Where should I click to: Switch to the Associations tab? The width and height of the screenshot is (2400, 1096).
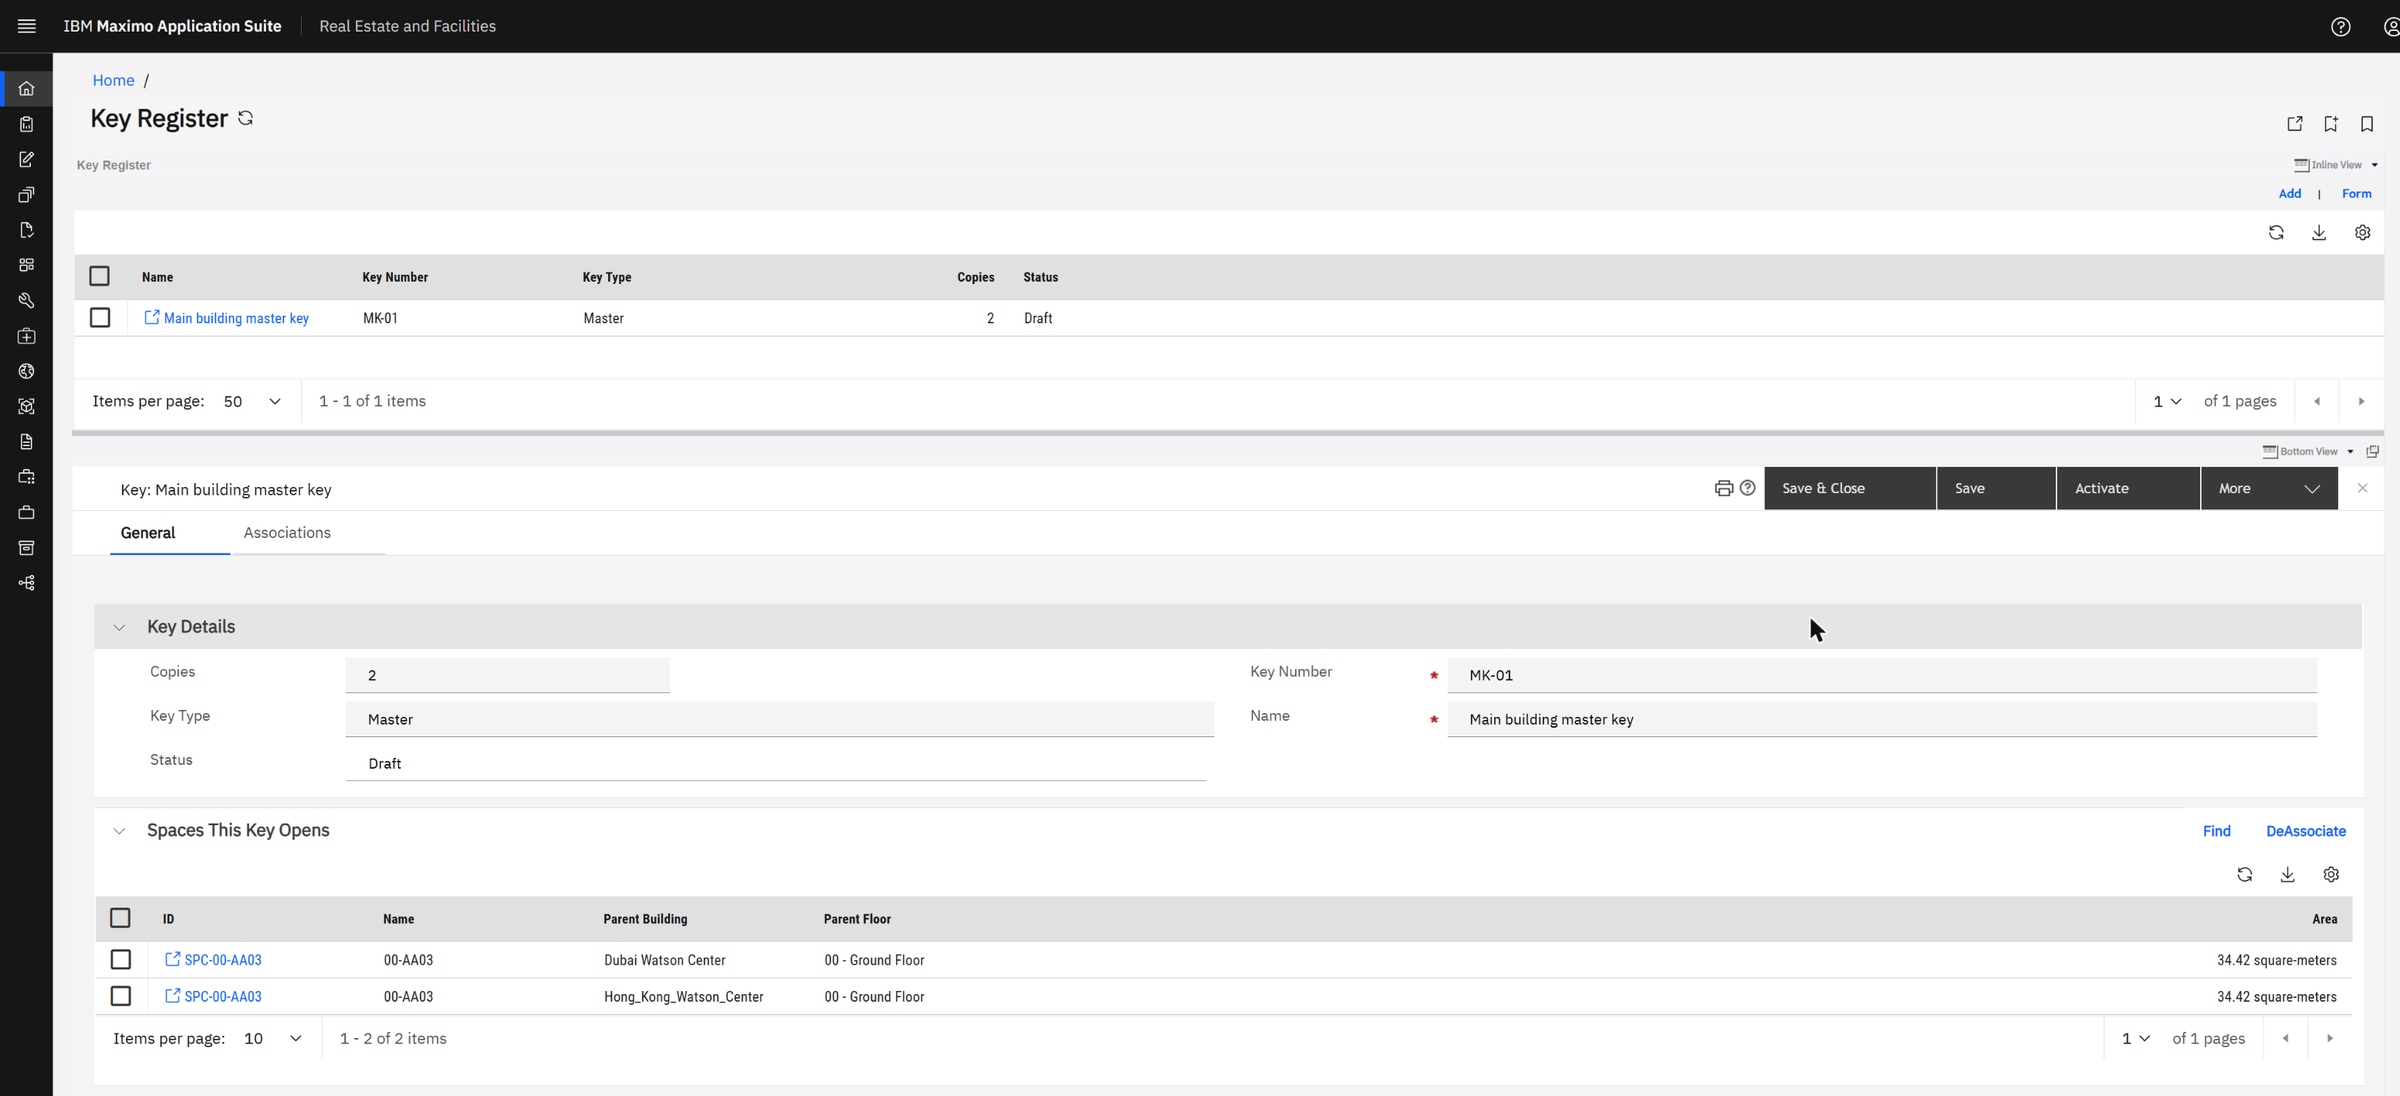[287, 533]
